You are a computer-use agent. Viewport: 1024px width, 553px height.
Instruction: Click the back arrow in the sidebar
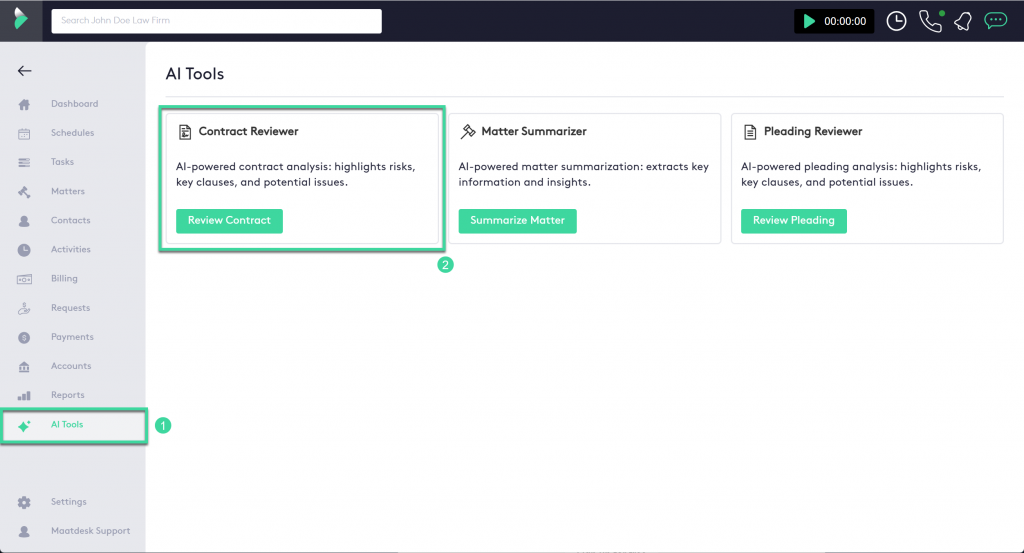pyautogui.click(x=25, y=71)
